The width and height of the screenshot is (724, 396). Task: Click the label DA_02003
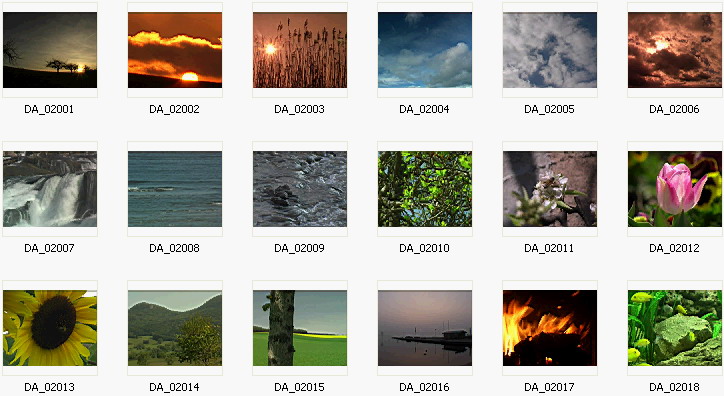(299, 109)
